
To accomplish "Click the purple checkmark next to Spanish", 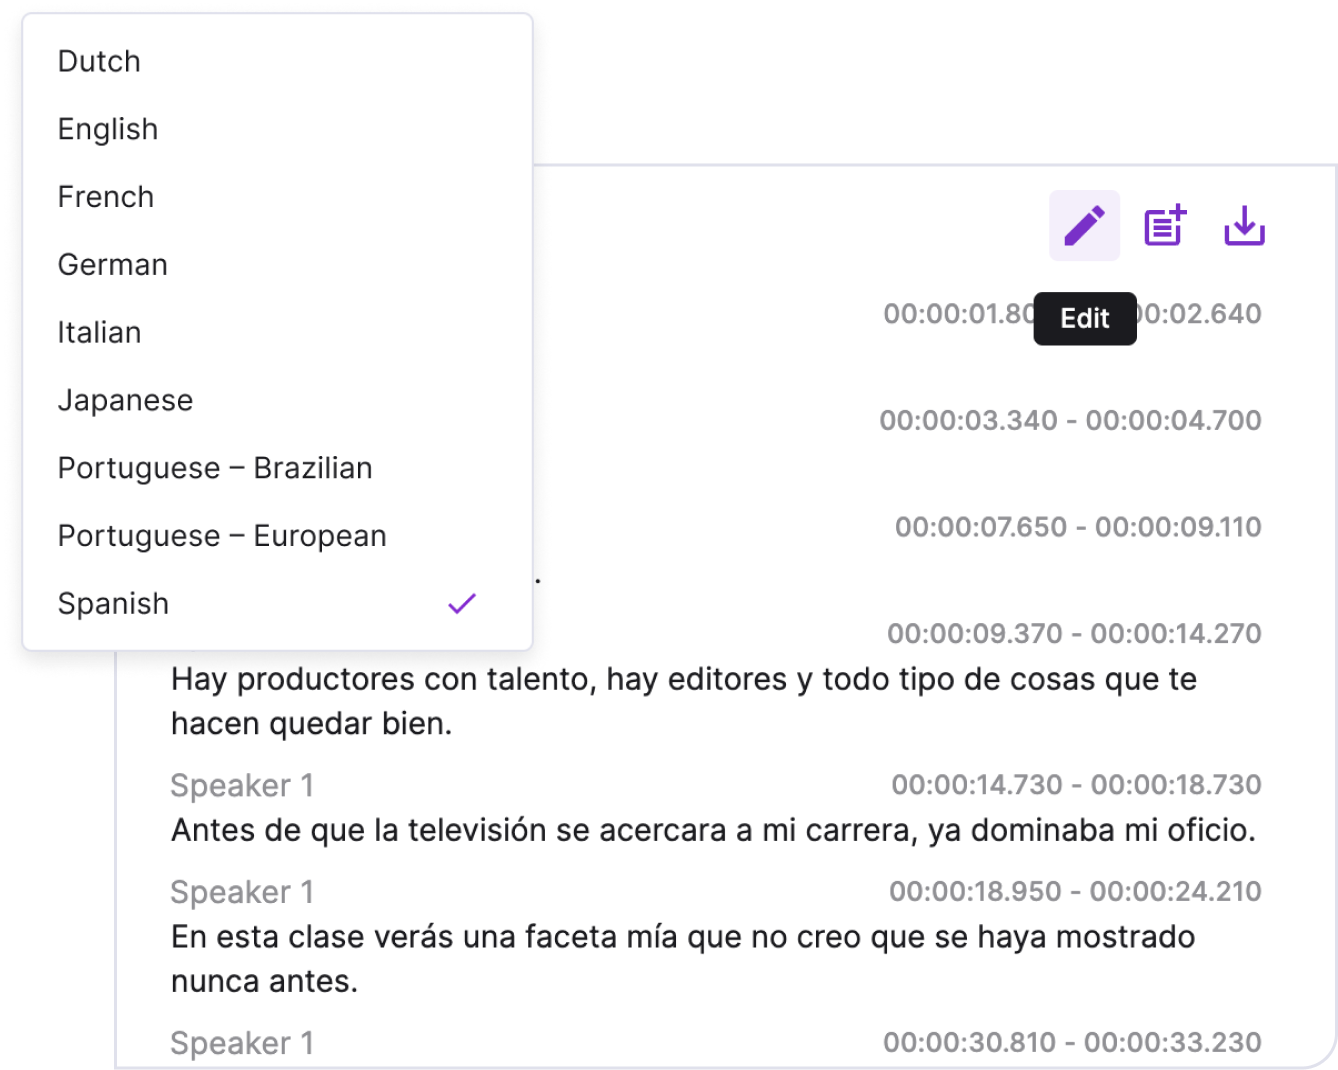I will click(462, 601).
